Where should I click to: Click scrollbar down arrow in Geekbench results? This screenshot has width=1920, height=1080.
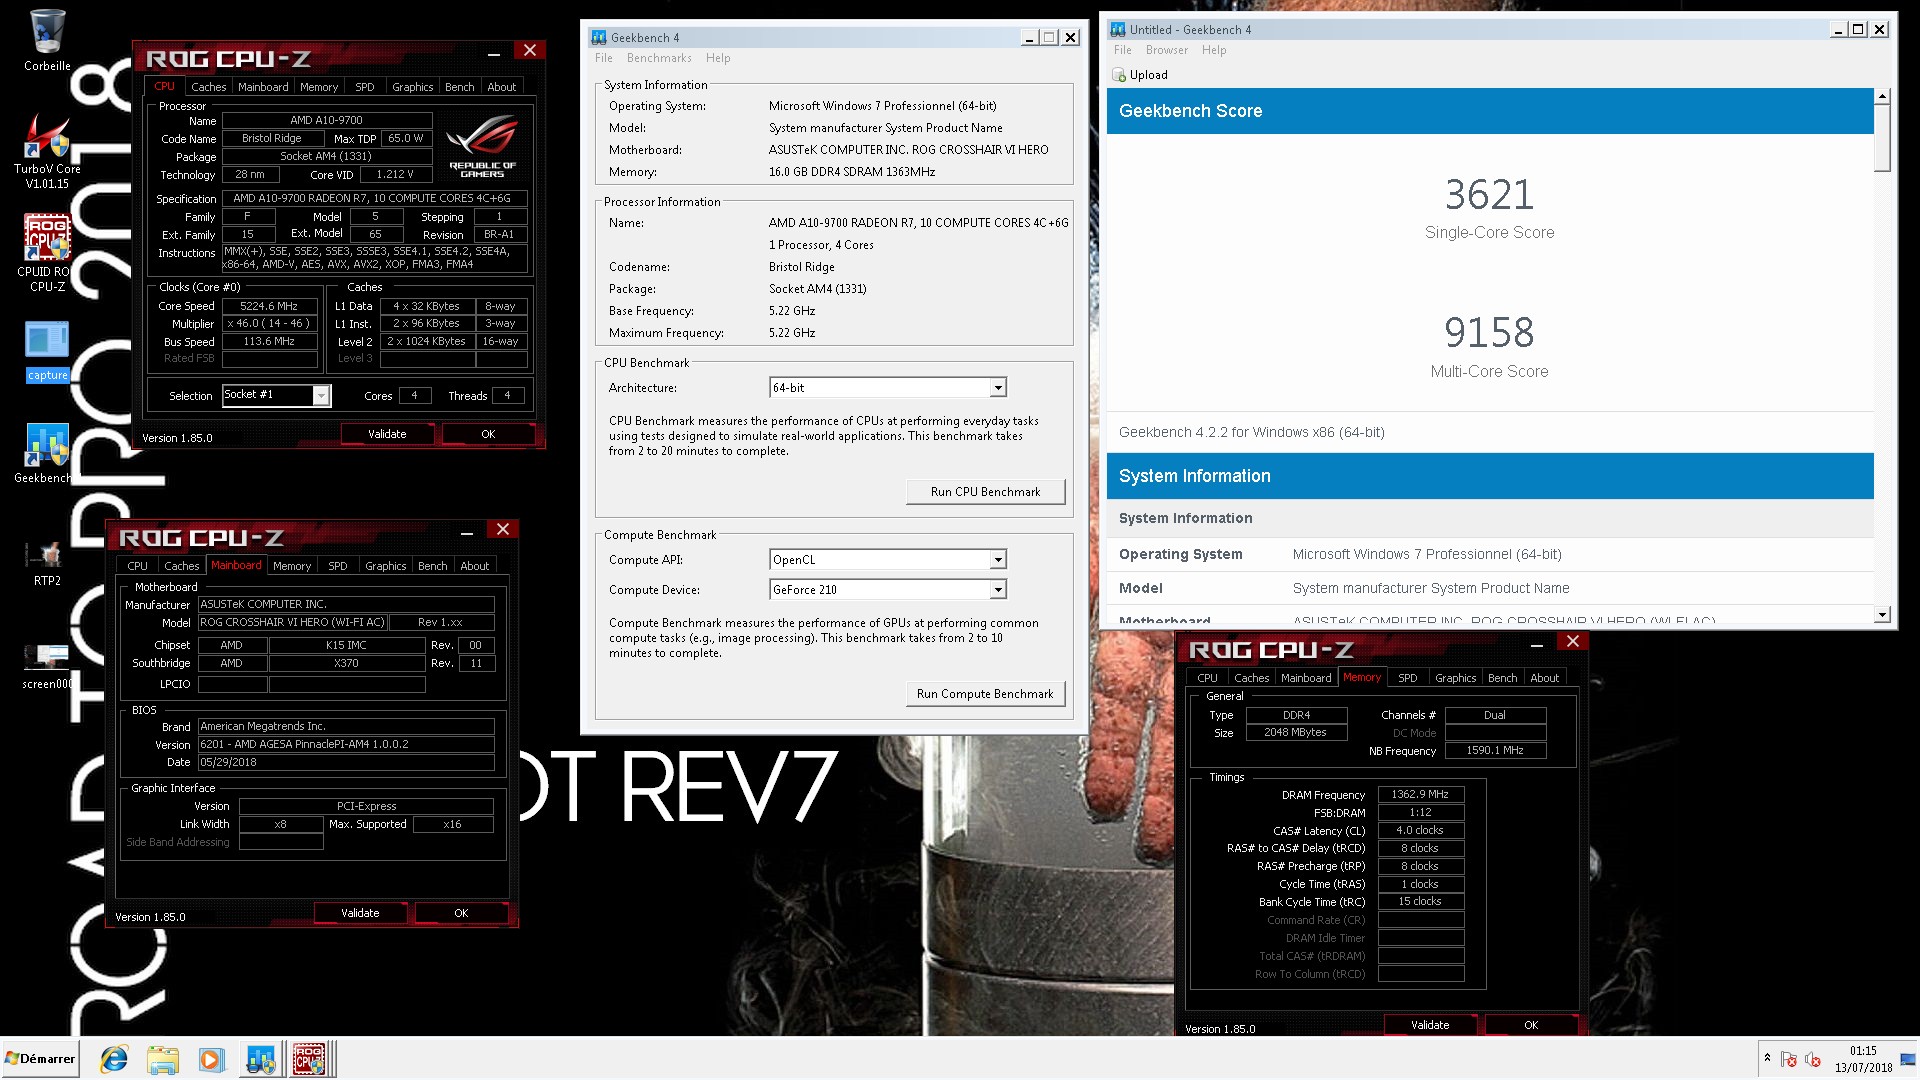(1882, 615)
